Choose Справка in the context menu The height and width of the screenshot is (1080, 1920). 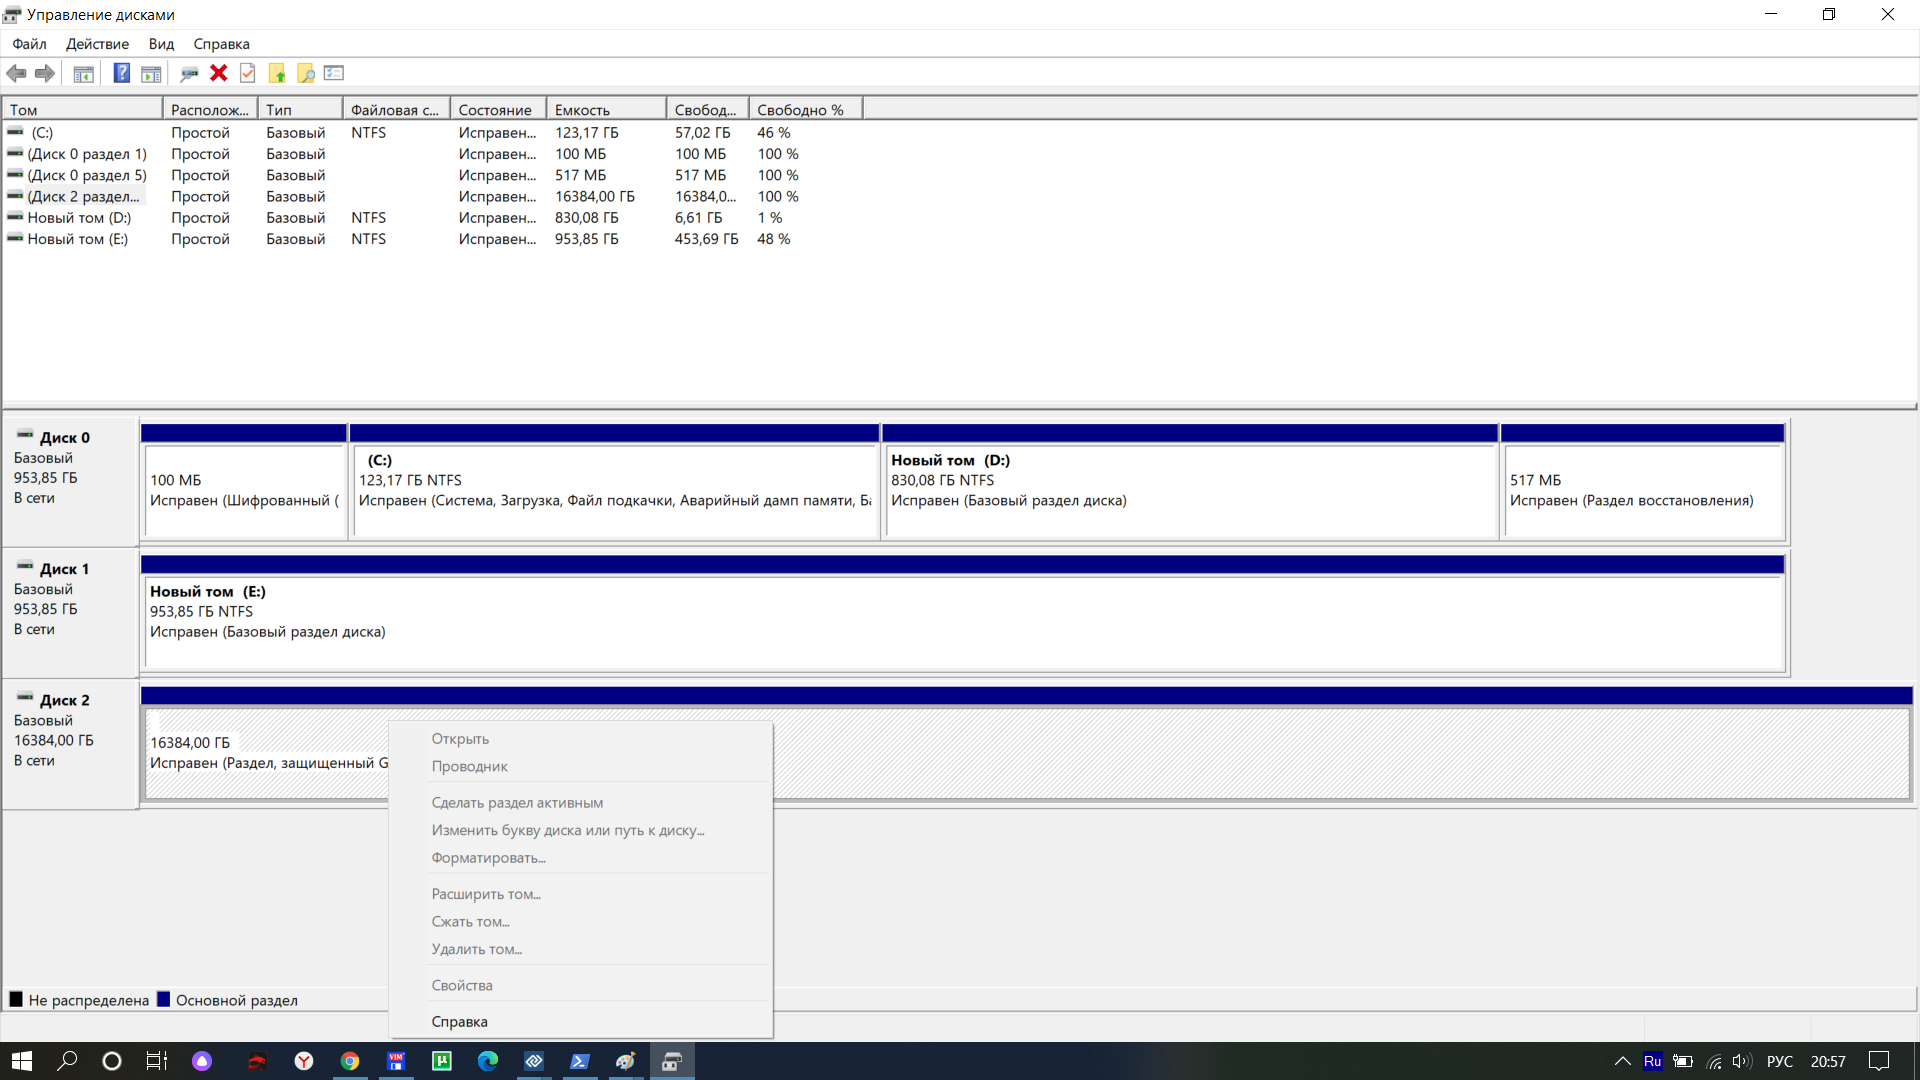tap(459, 1021)
